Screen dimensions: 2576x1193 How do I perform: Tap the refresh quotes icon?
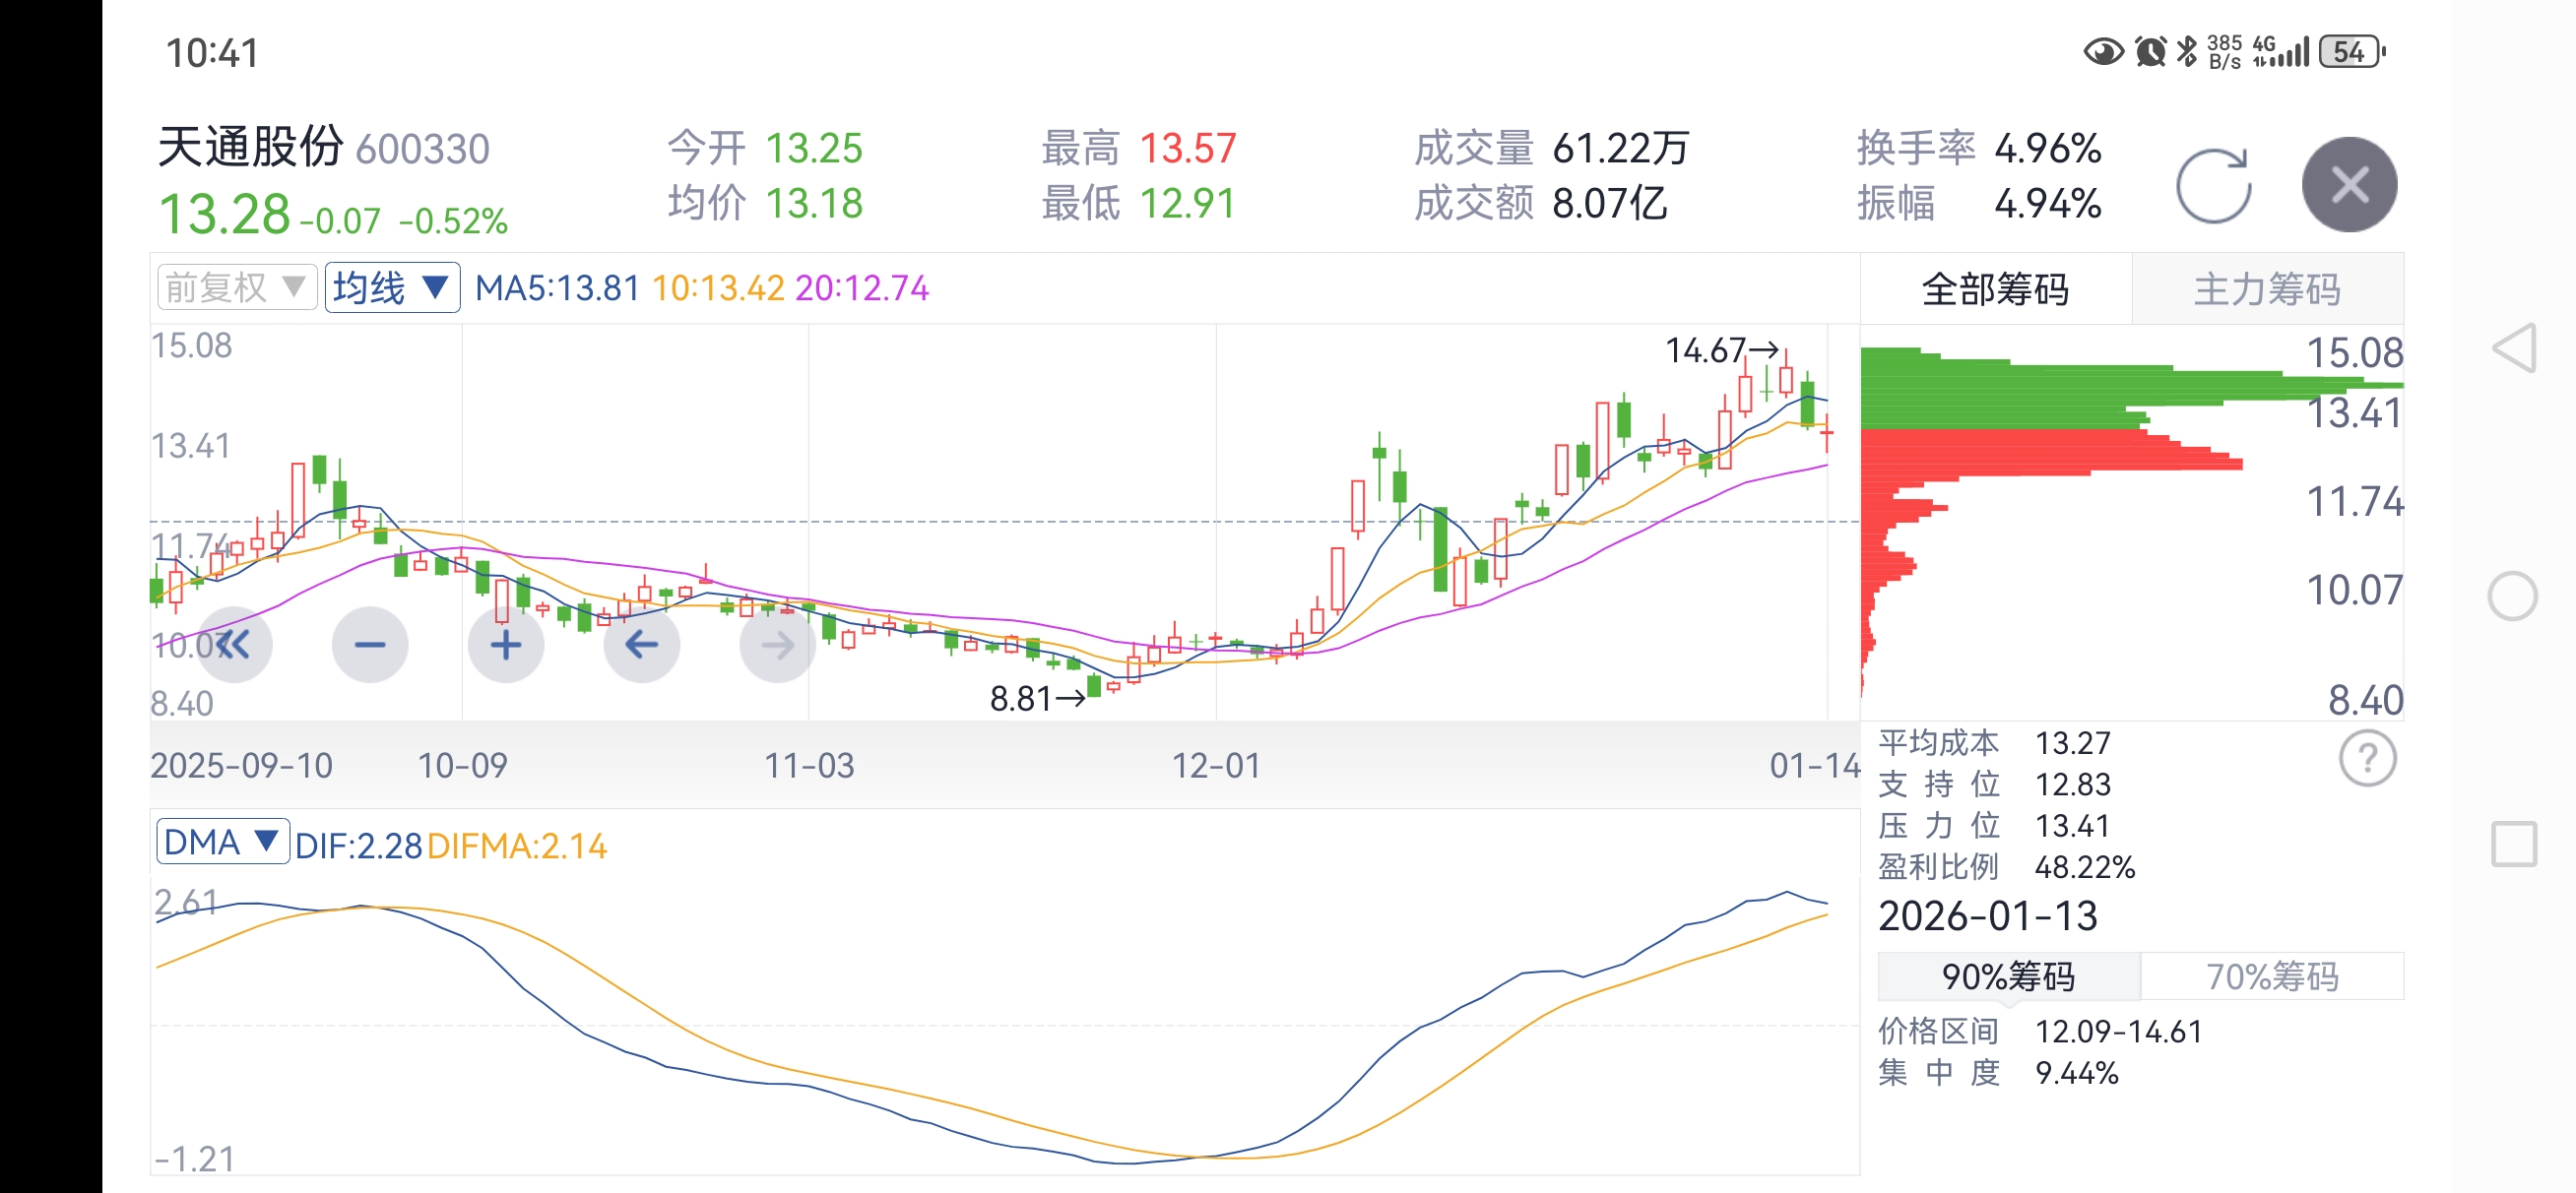tap(2213, 186)
